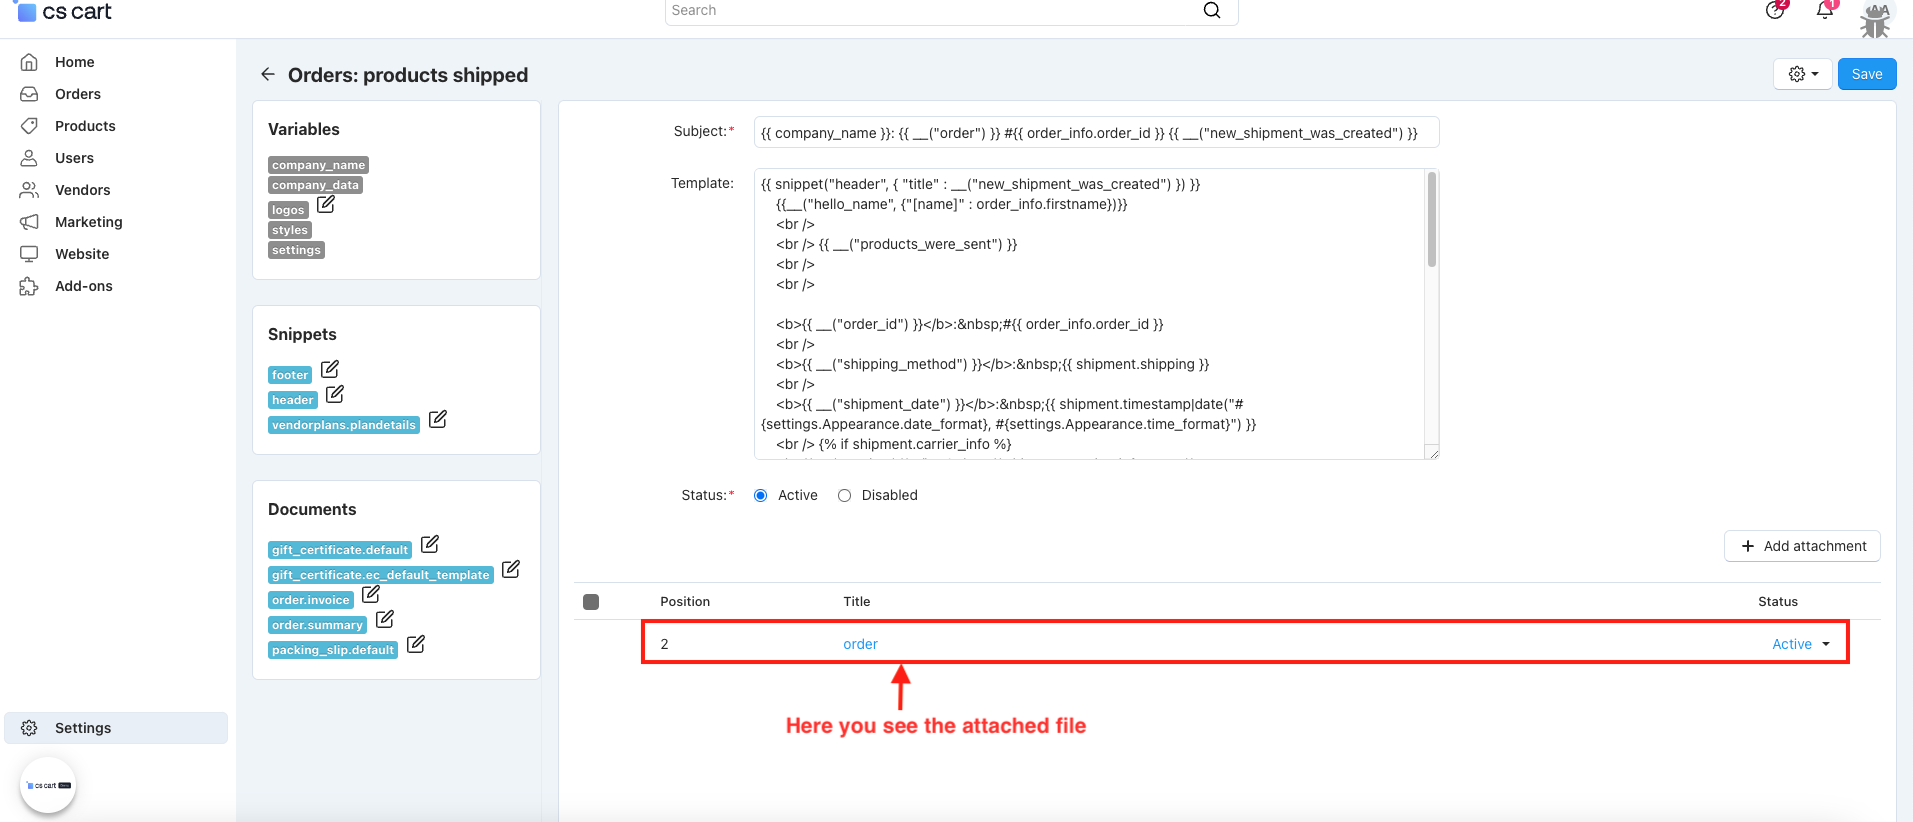Click the Position column header
The height and width of the screenshot is (822, 1913).
(685, 602)
